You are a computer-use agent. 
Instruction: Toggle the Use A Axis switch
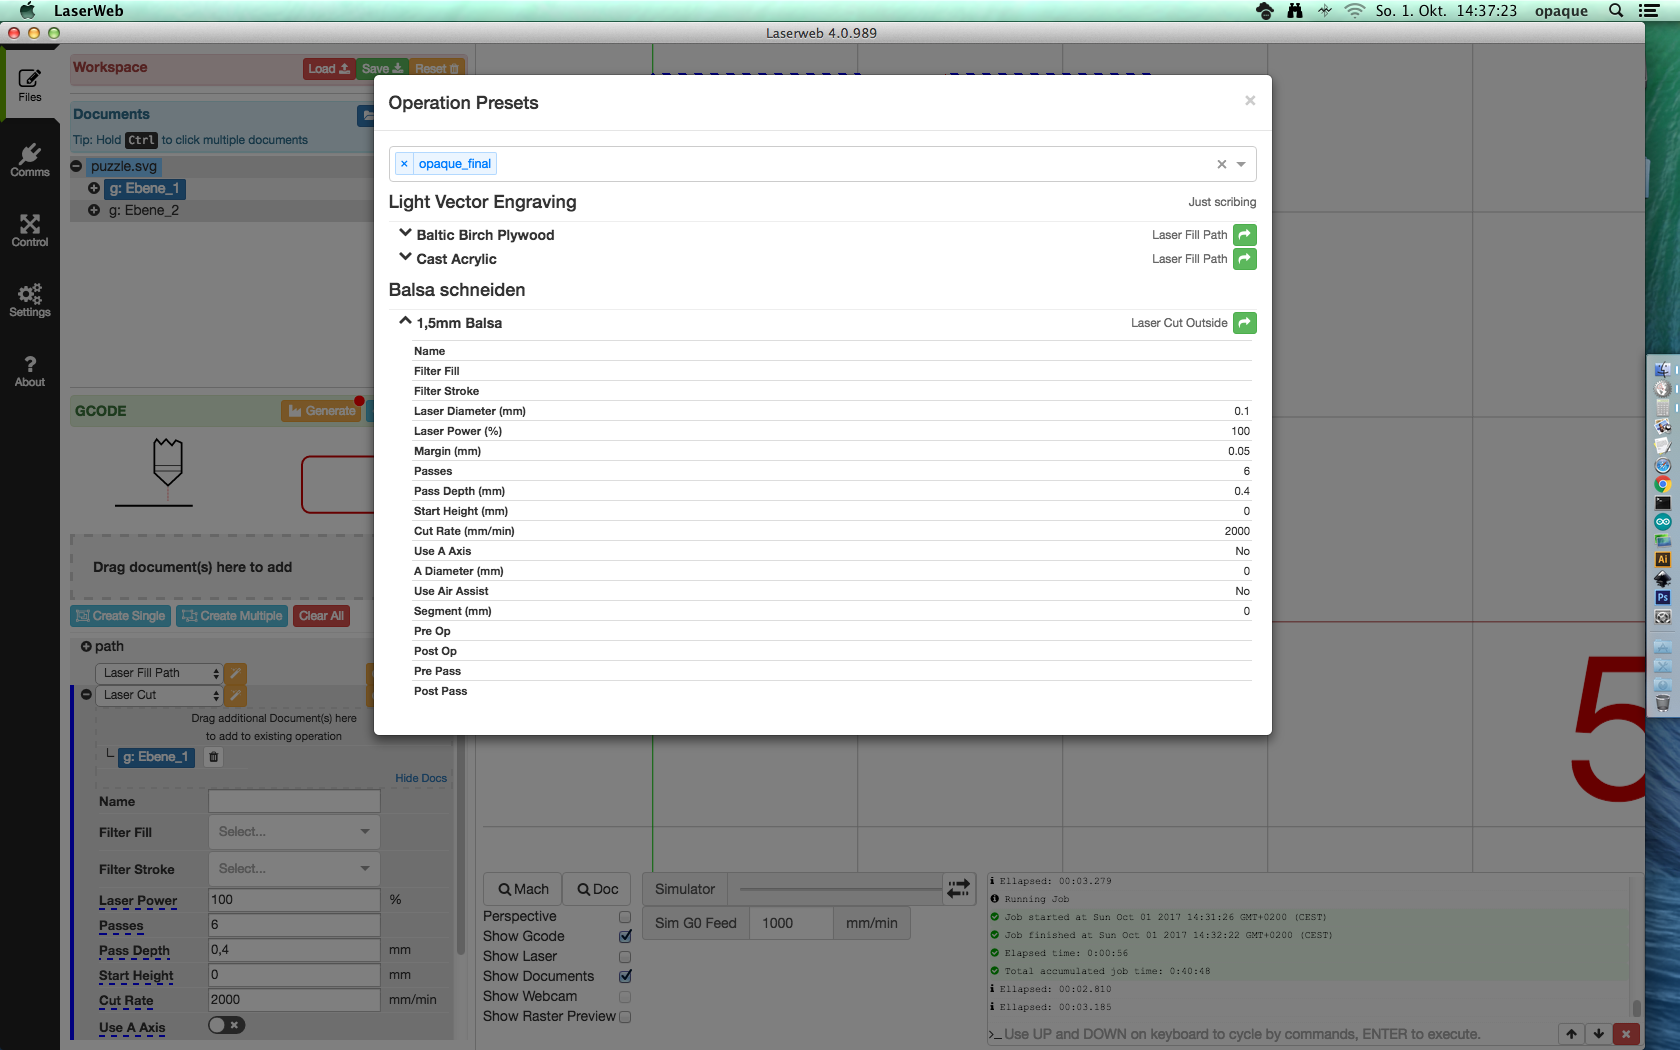pos(226,1025)
